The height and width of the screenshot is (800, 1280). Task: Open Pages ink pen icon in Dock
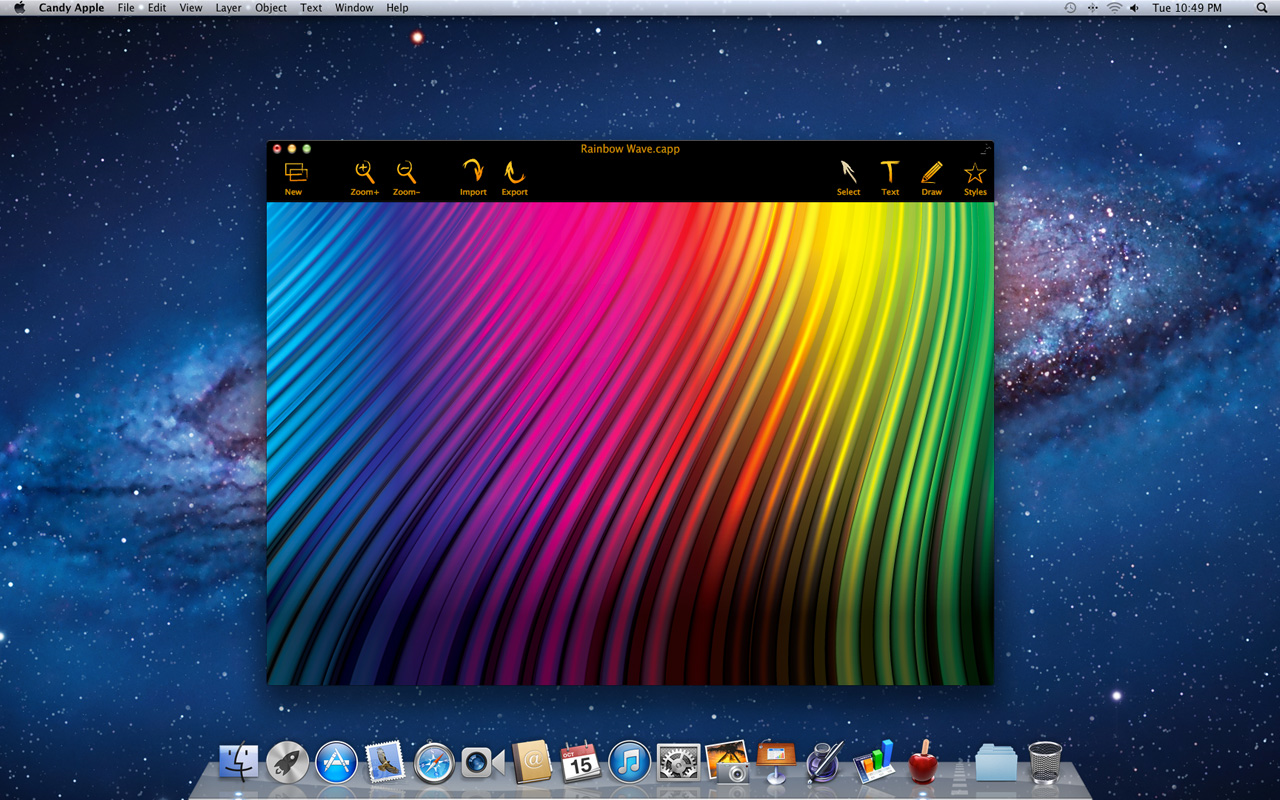pos(825,762)
